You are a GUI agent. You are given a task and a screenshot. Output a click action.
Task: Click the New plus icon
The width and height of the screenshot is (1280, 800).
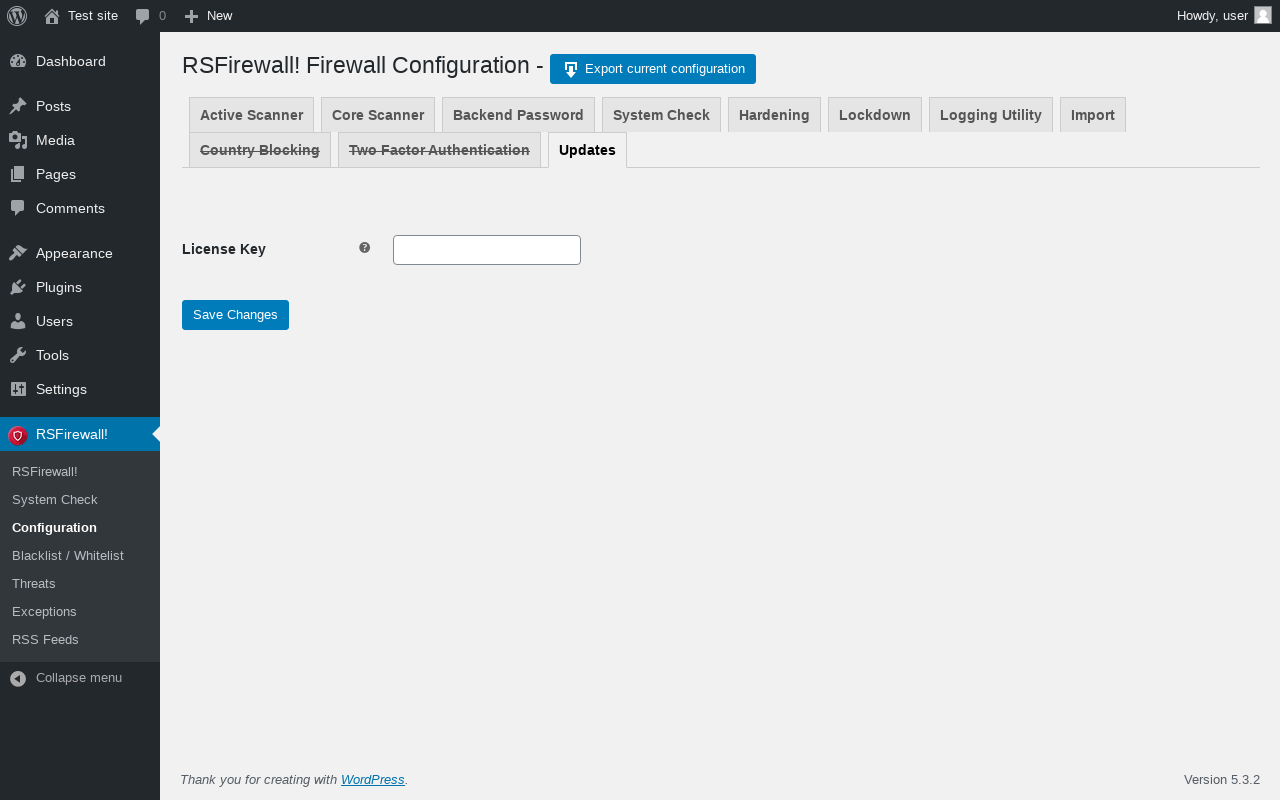point(191,16)
